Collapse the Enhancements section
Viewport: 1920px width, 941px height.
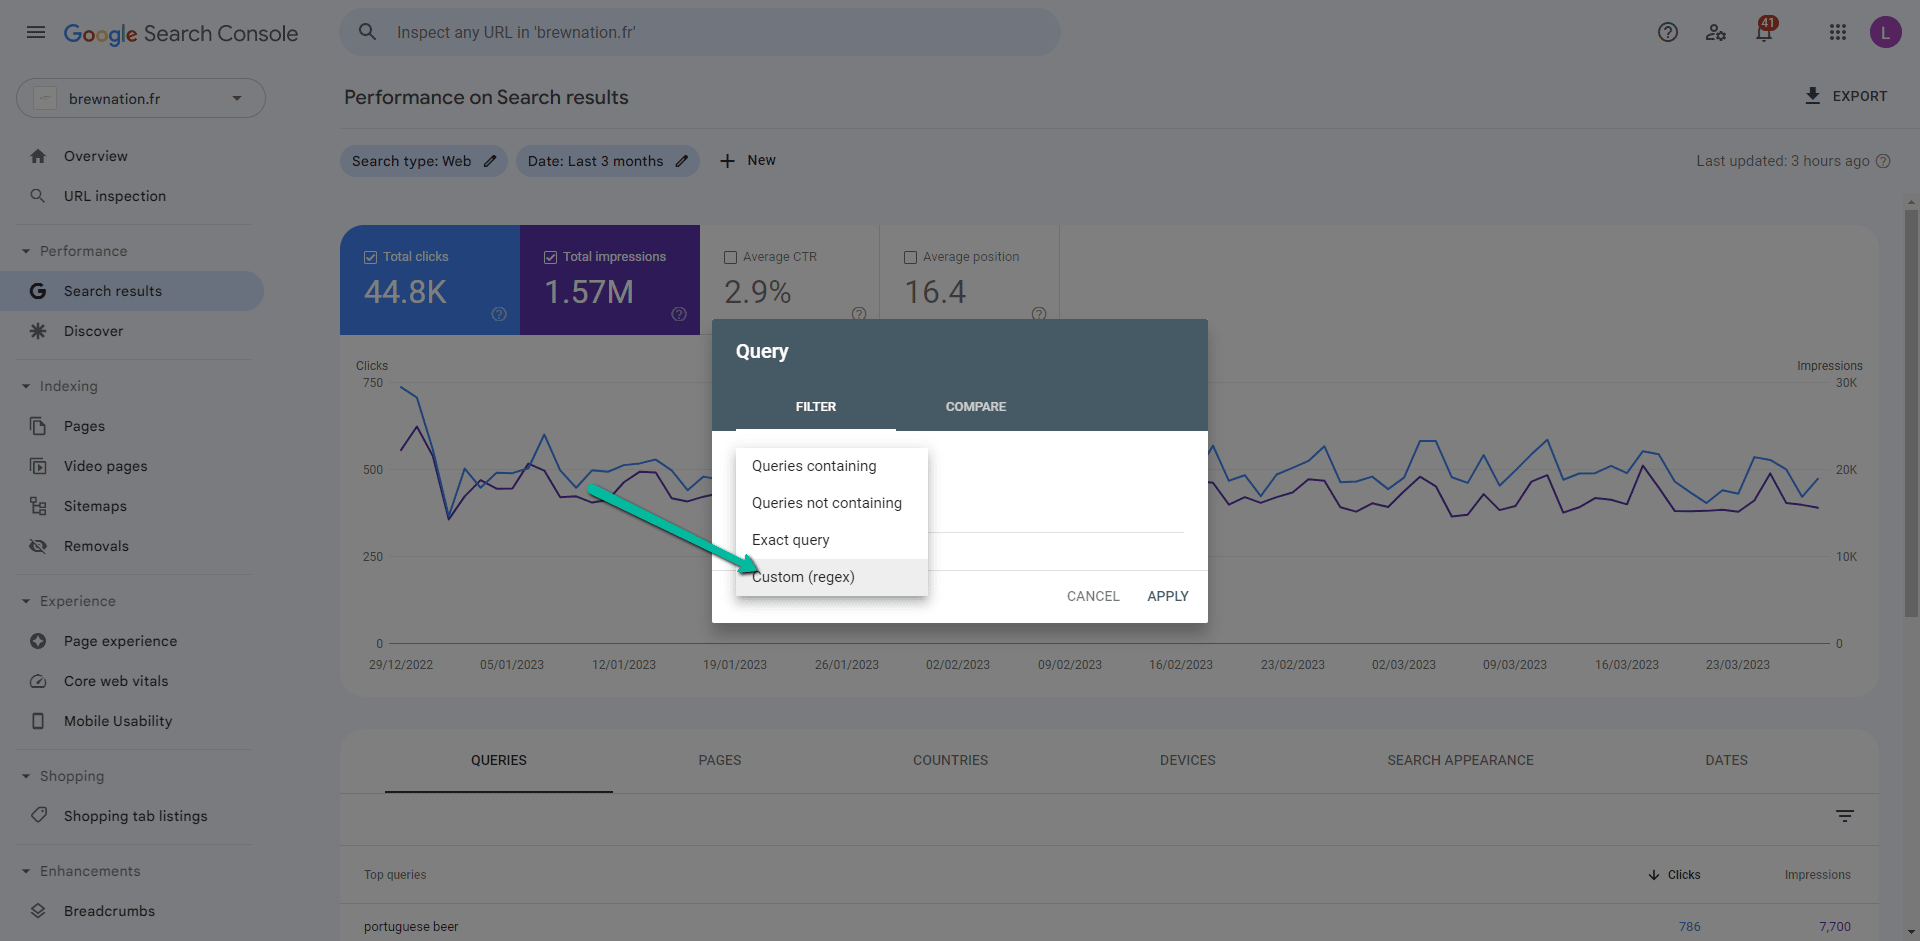pos(26,871)
